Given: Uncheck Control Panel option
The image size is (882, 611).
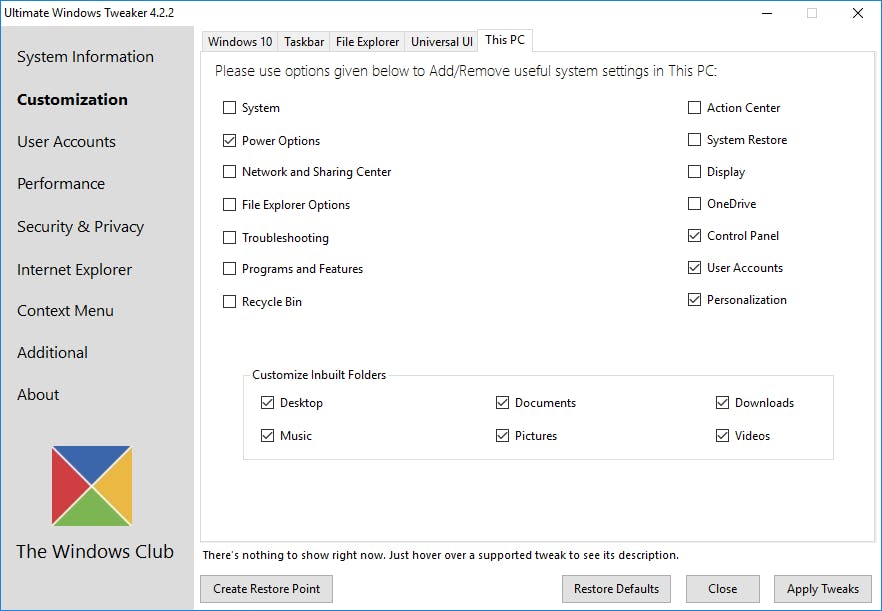Looking at the screenshot, I should [x=695, y=236].
